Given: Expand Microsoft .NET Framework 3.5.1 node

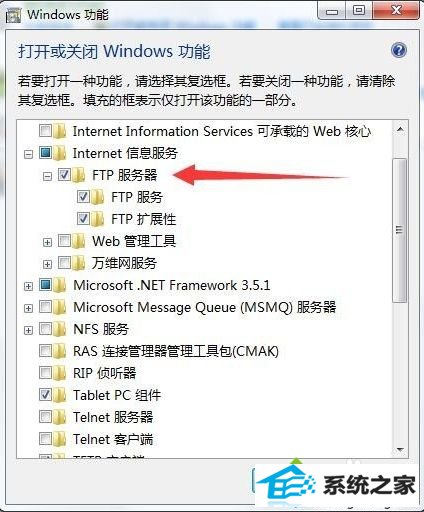Looking at the screenshot, I should point(29,286).
